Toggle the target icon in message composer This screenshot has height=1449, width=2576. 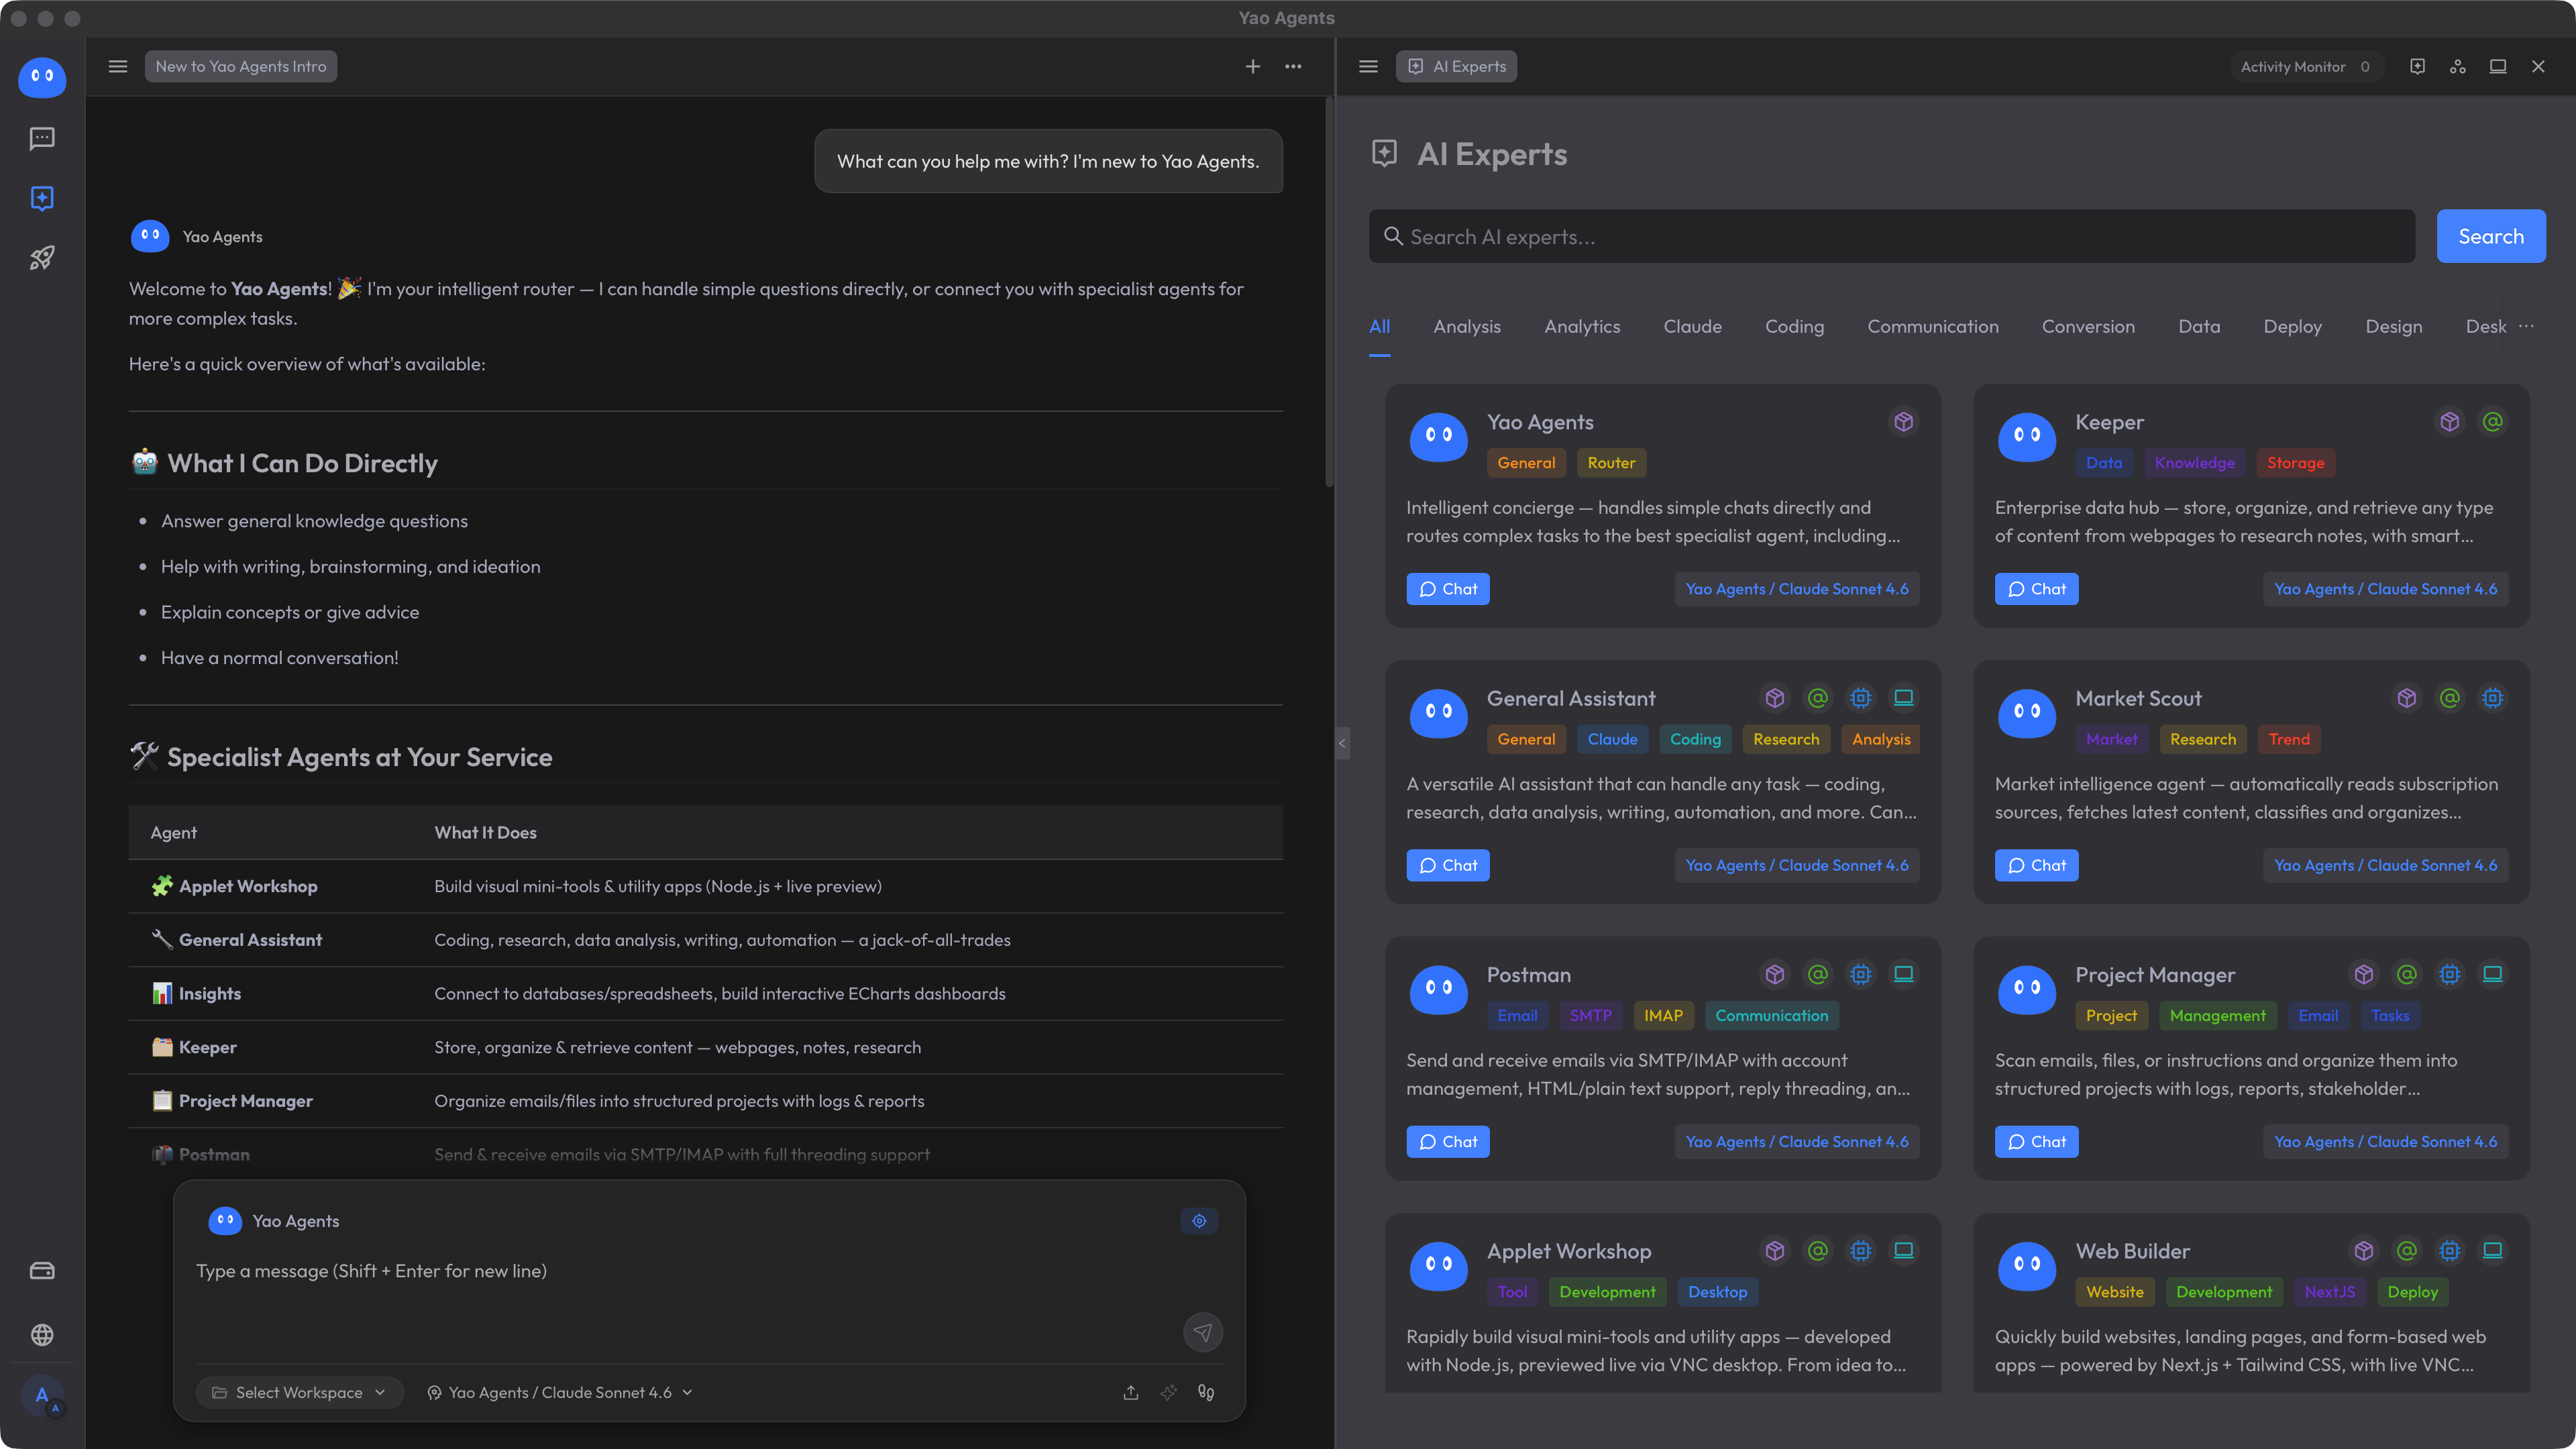(x=1199, y=1221)
